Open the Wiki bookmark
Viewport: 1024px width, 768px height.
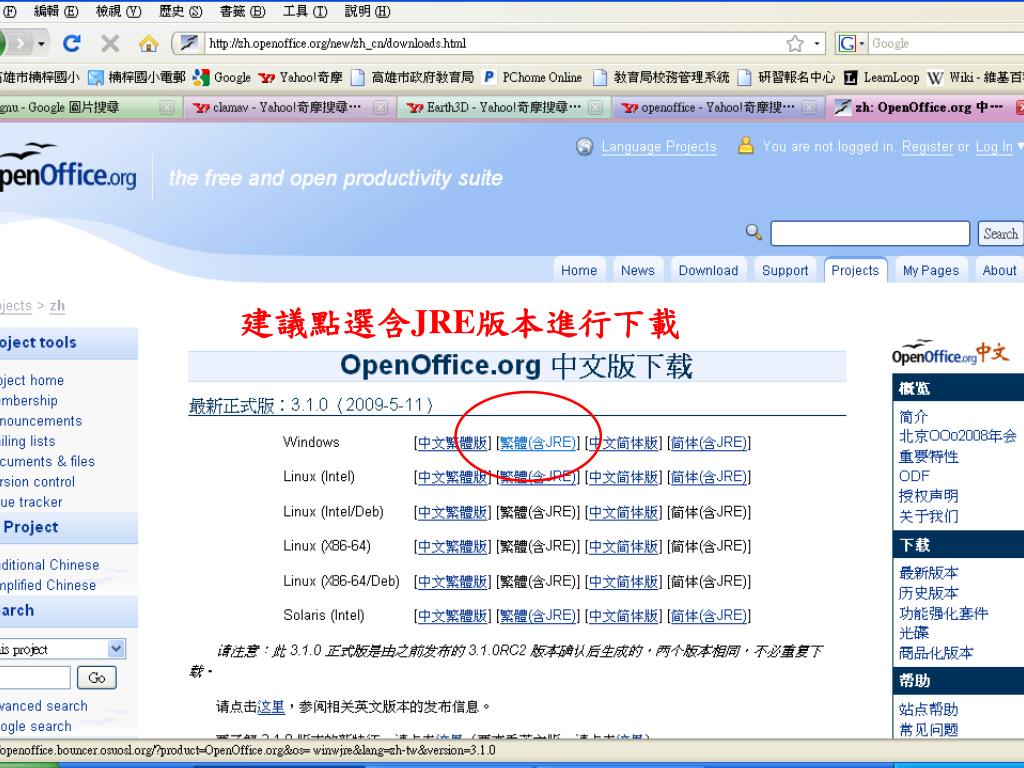pos(975,77)
